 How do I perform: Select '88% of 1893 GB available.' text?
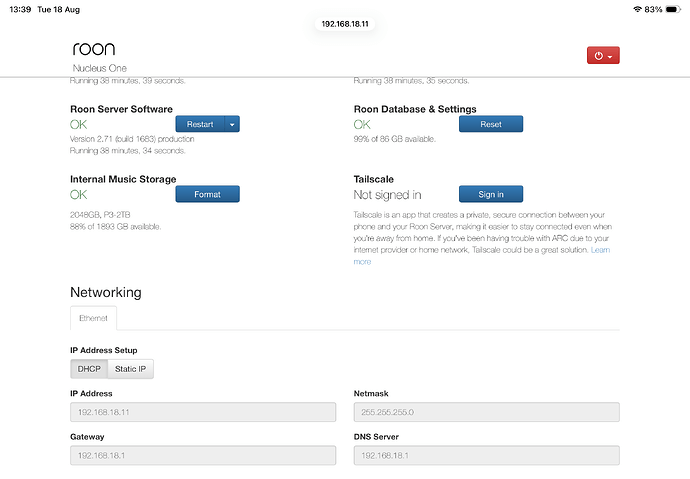(115, 227)
